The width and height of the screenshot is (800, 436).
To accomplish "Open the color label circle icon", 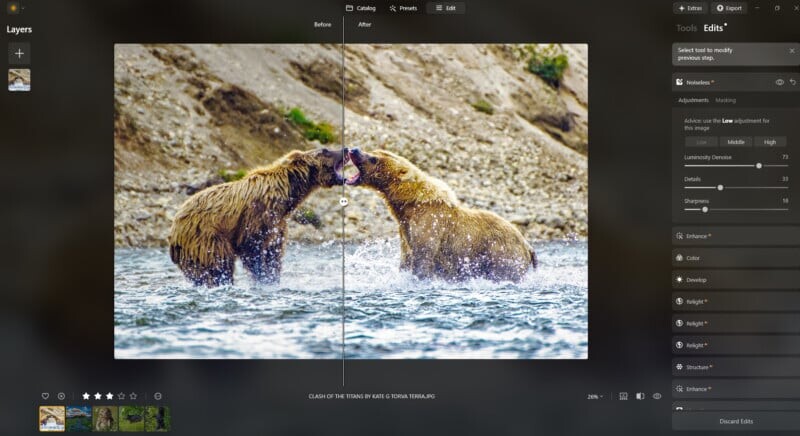I will pos(157,396).
